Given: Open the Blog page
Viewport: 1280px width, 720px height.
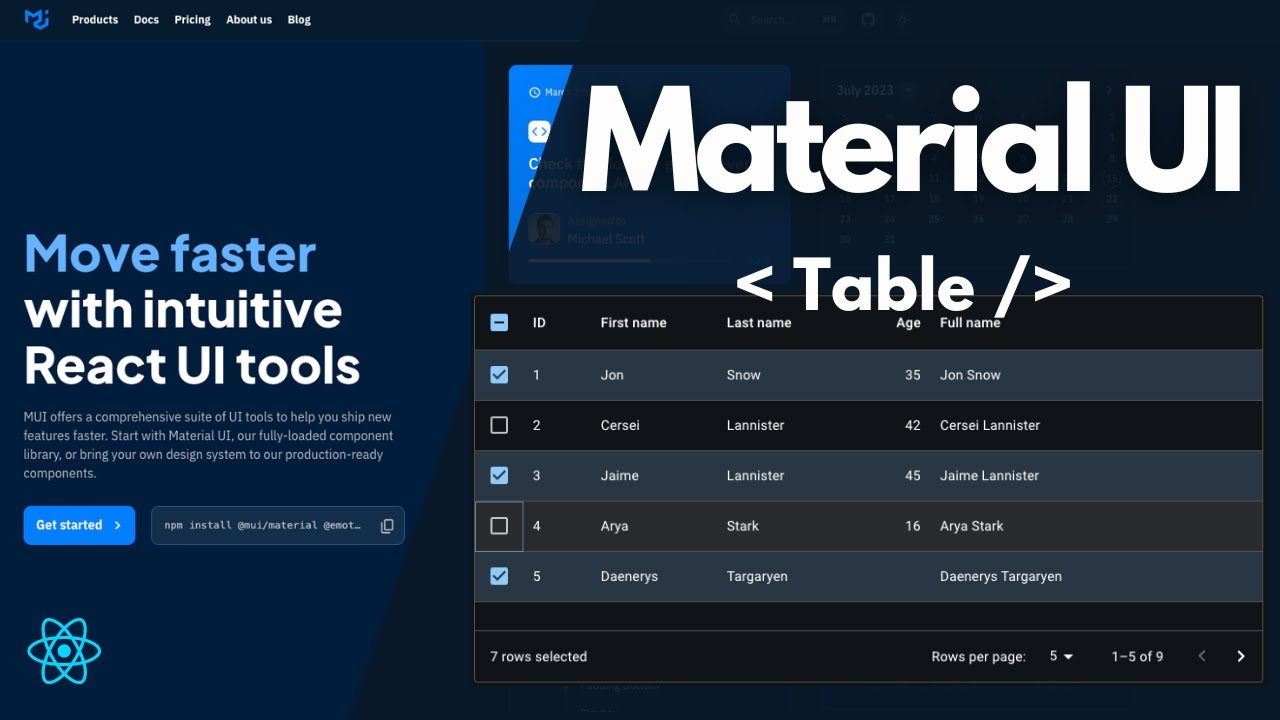Looking at the screenshot, I should (x=299, y=19).
